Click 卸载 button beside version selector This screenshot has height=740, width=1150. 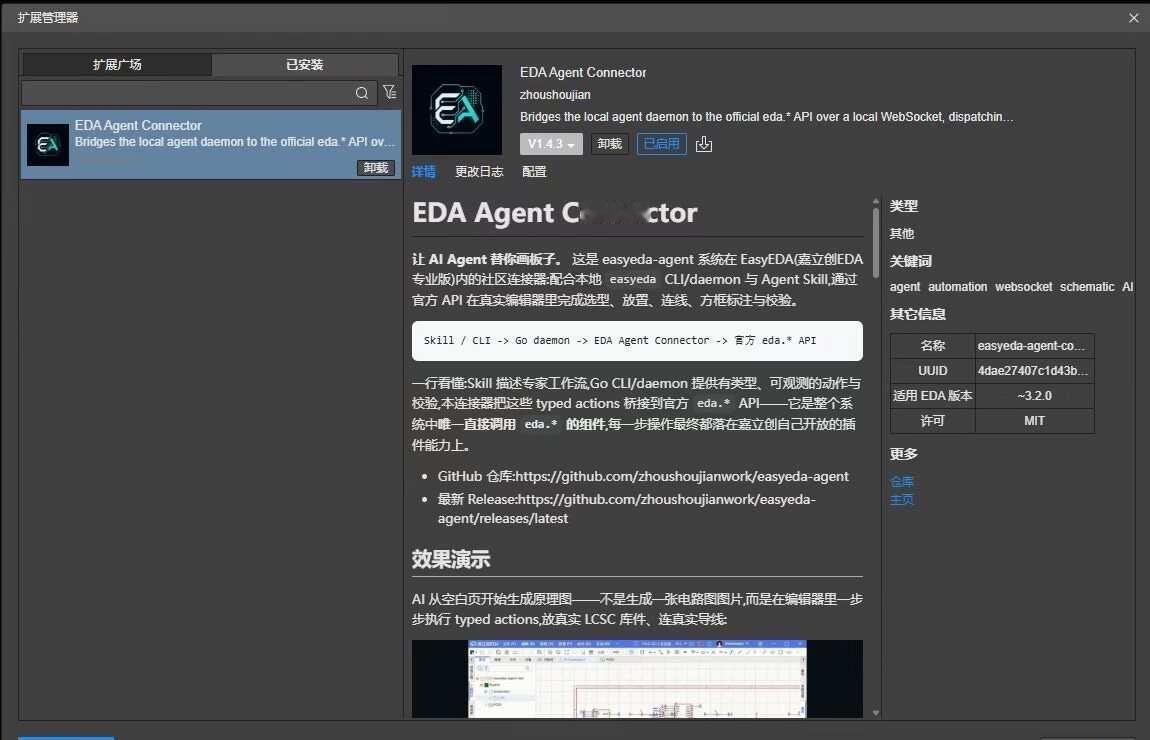[609, 144]
